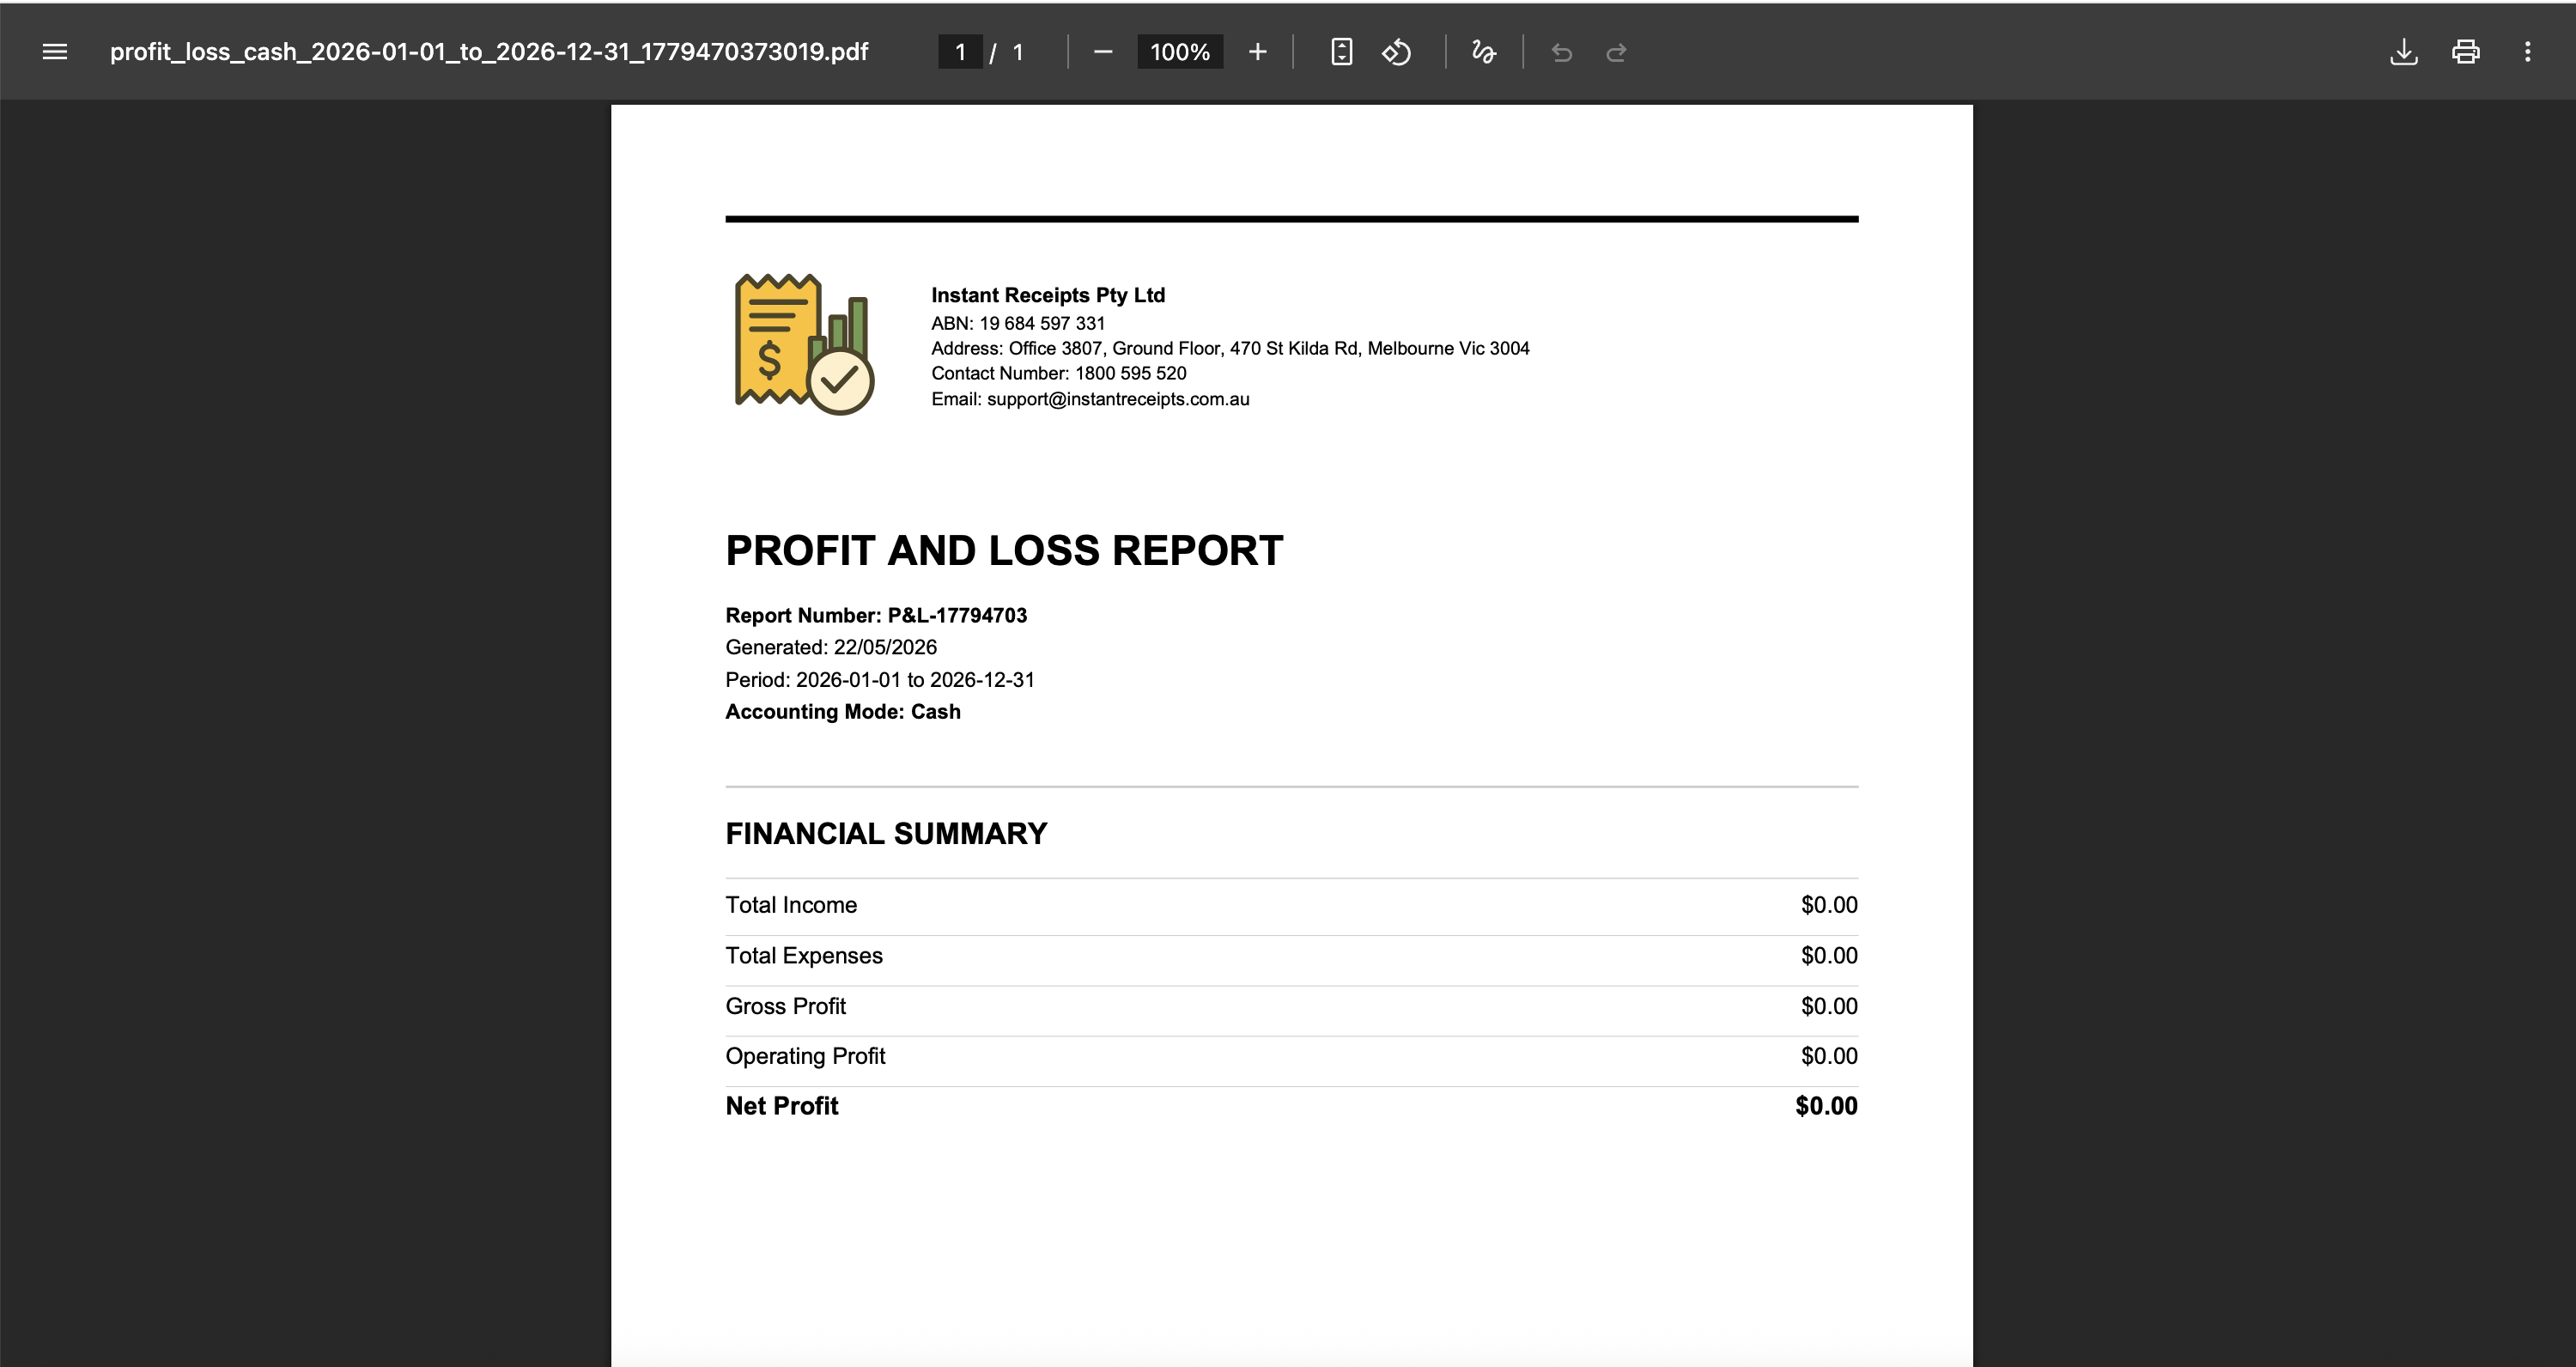Click Contact Number: 1800 595 520
This screenshot has width=2576, height=1367.
point(1059,373)
